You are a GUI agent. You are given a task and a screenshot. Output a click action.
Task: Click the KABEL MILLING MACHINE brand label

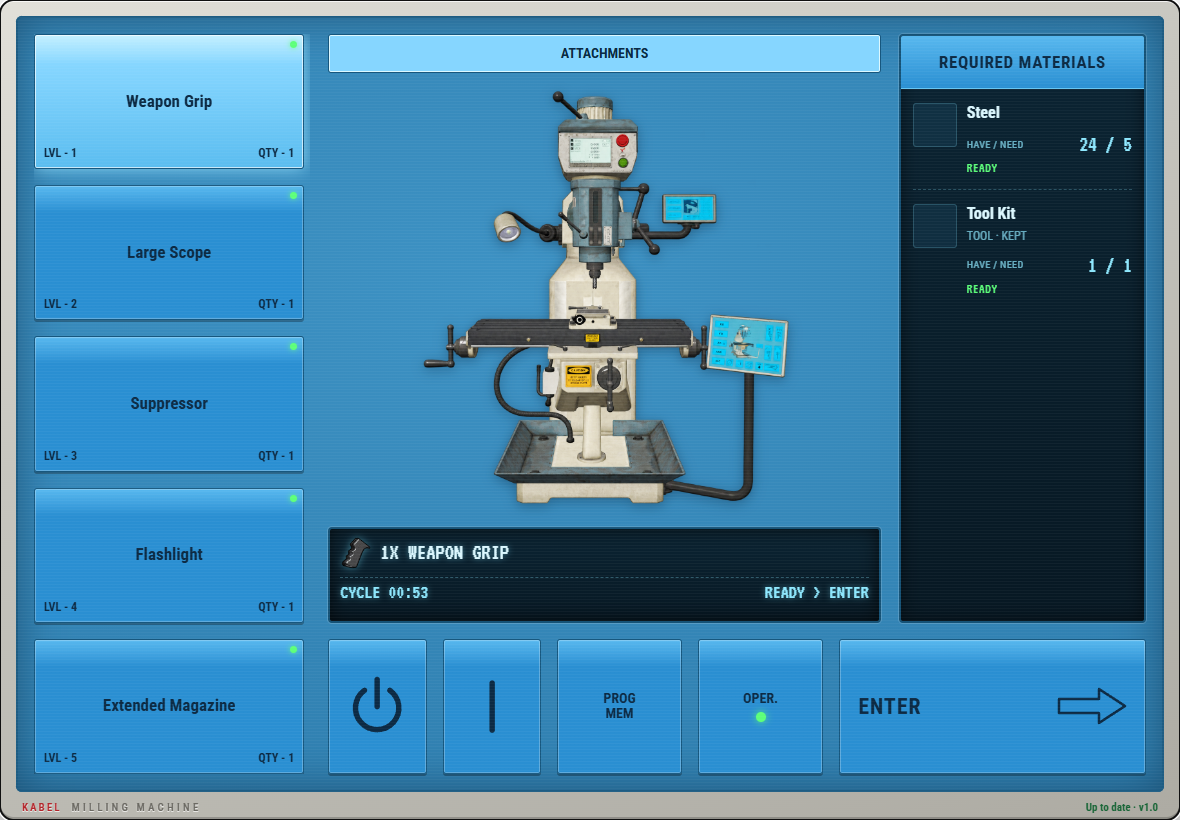coord(111,807)
